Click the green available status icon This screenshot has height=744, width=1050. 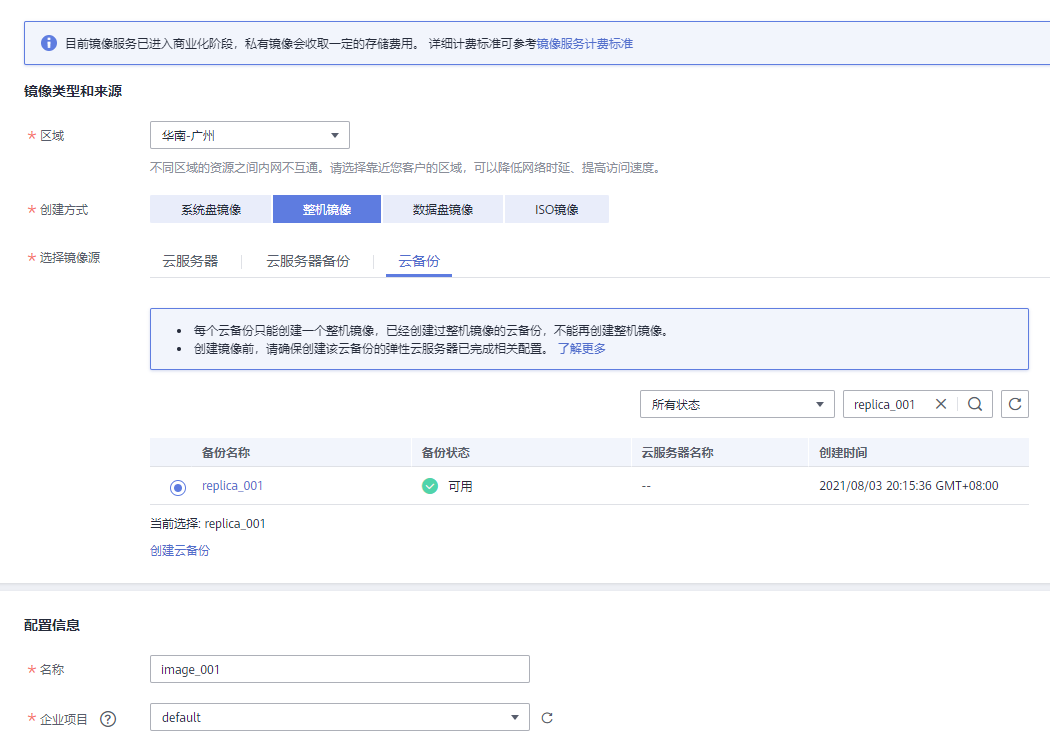coord(430,486)
